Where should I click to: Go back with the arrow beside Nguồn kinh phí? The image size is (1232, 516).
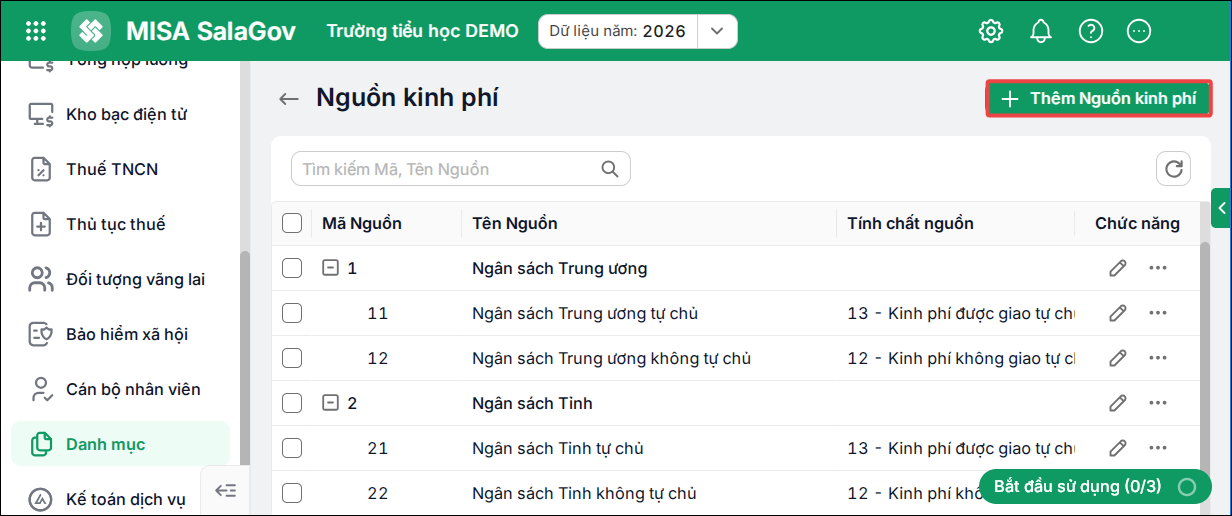tap(289, 98)
